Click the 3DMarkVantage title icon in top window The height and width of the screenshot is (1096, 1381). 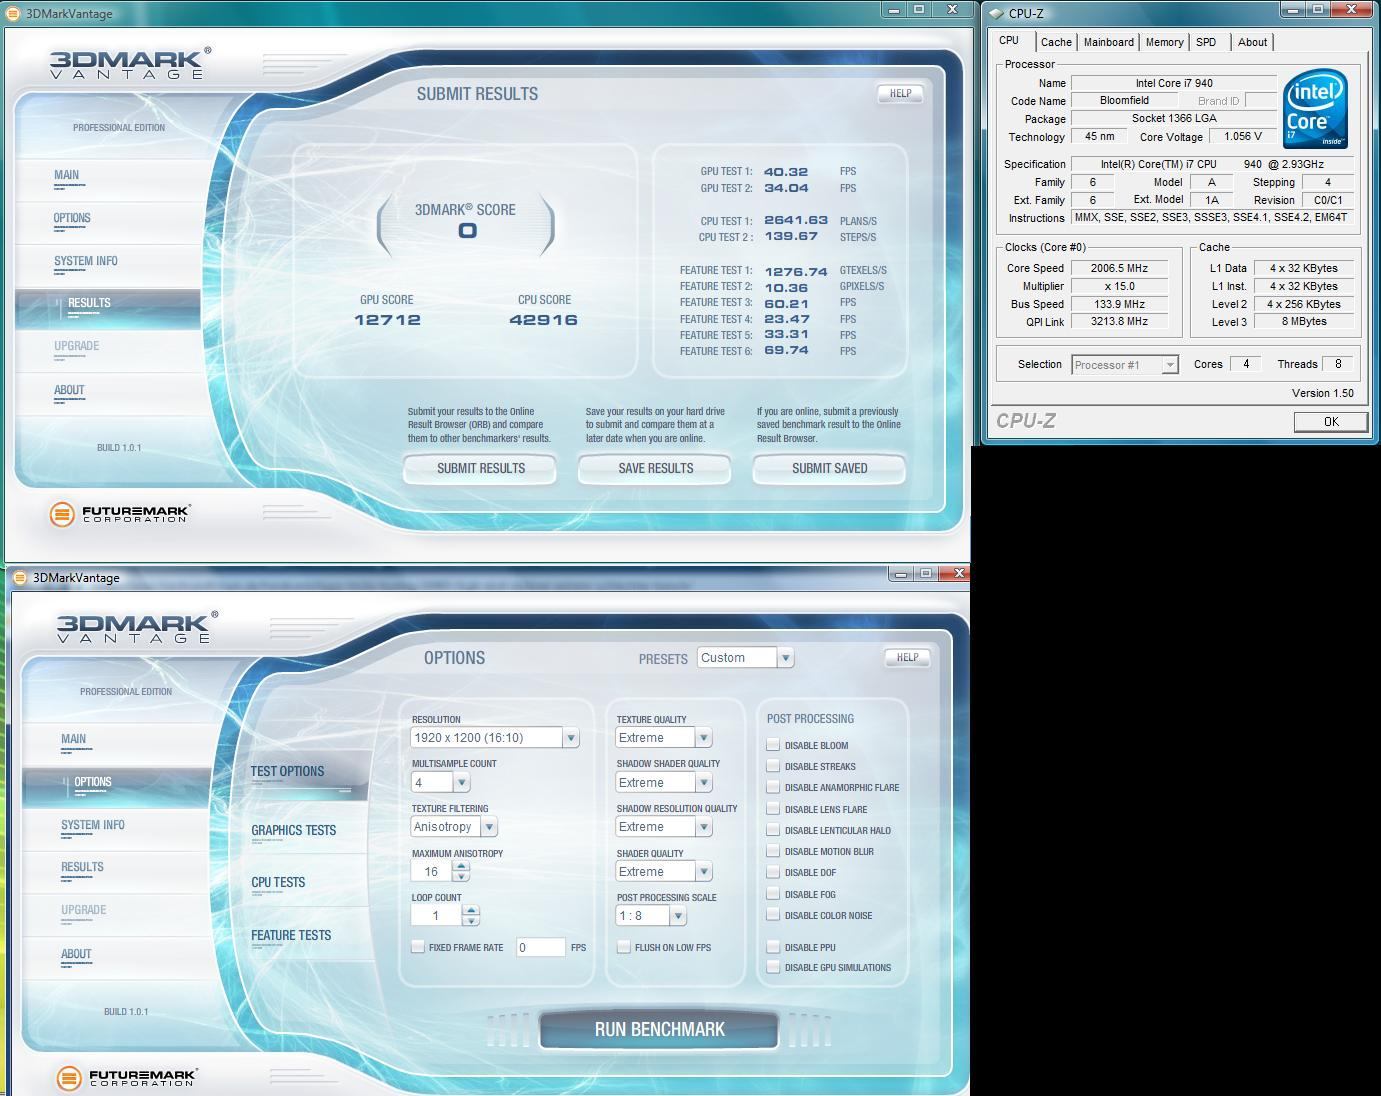[13, 13]
